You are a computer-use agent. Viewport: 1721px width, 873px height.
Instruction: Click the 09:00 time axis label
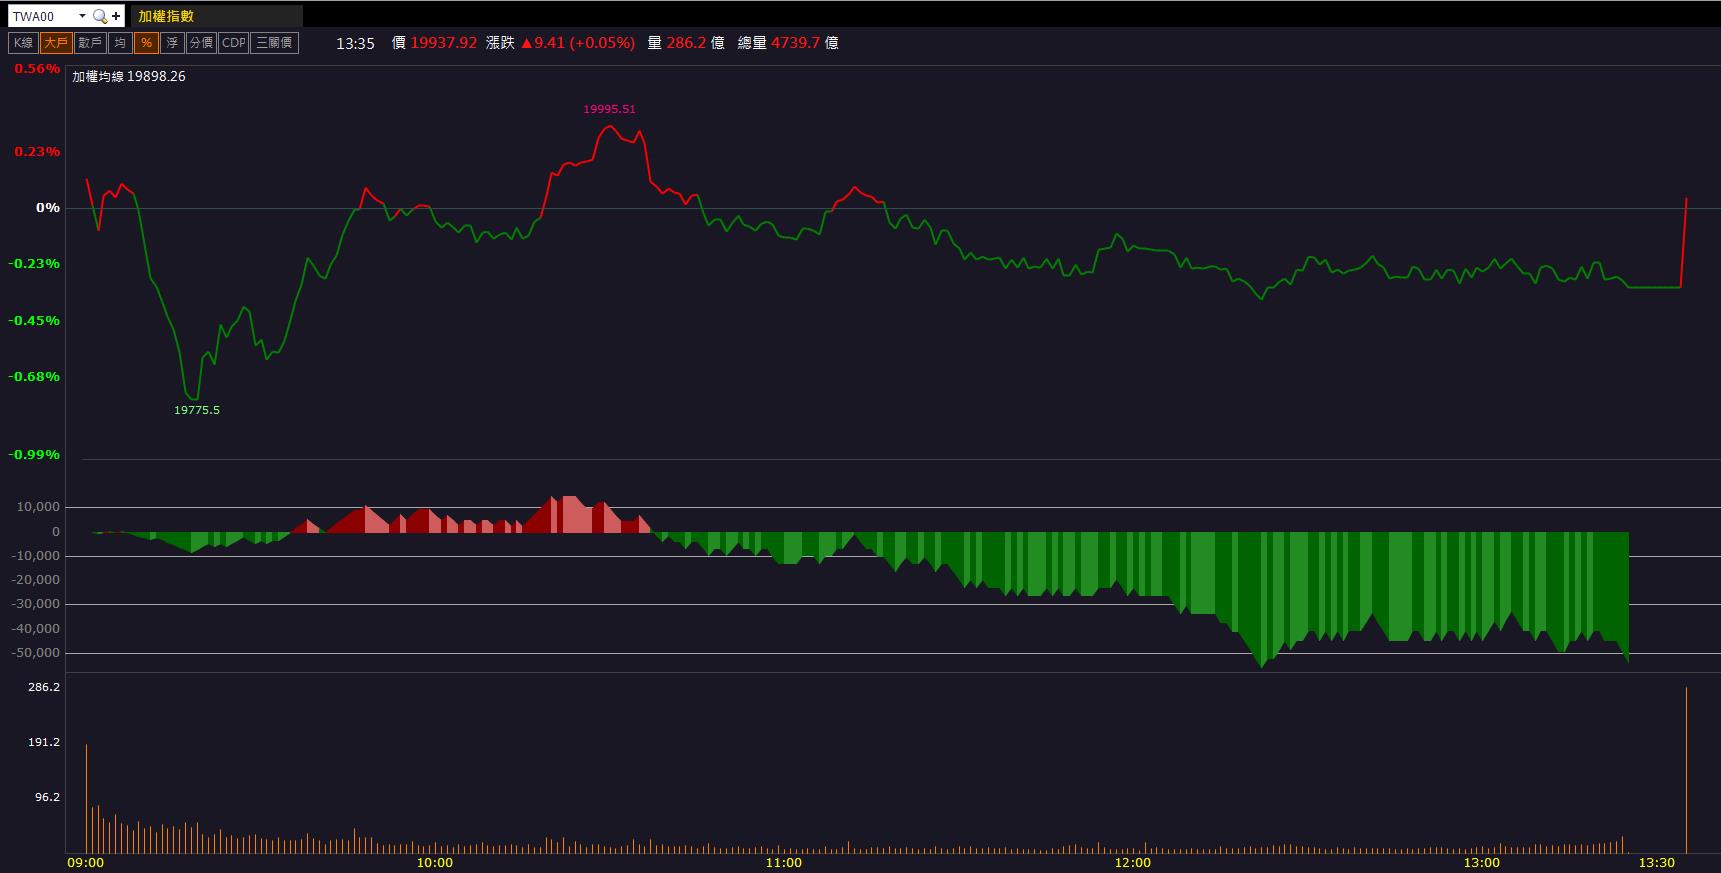click(x=85, y=863)
